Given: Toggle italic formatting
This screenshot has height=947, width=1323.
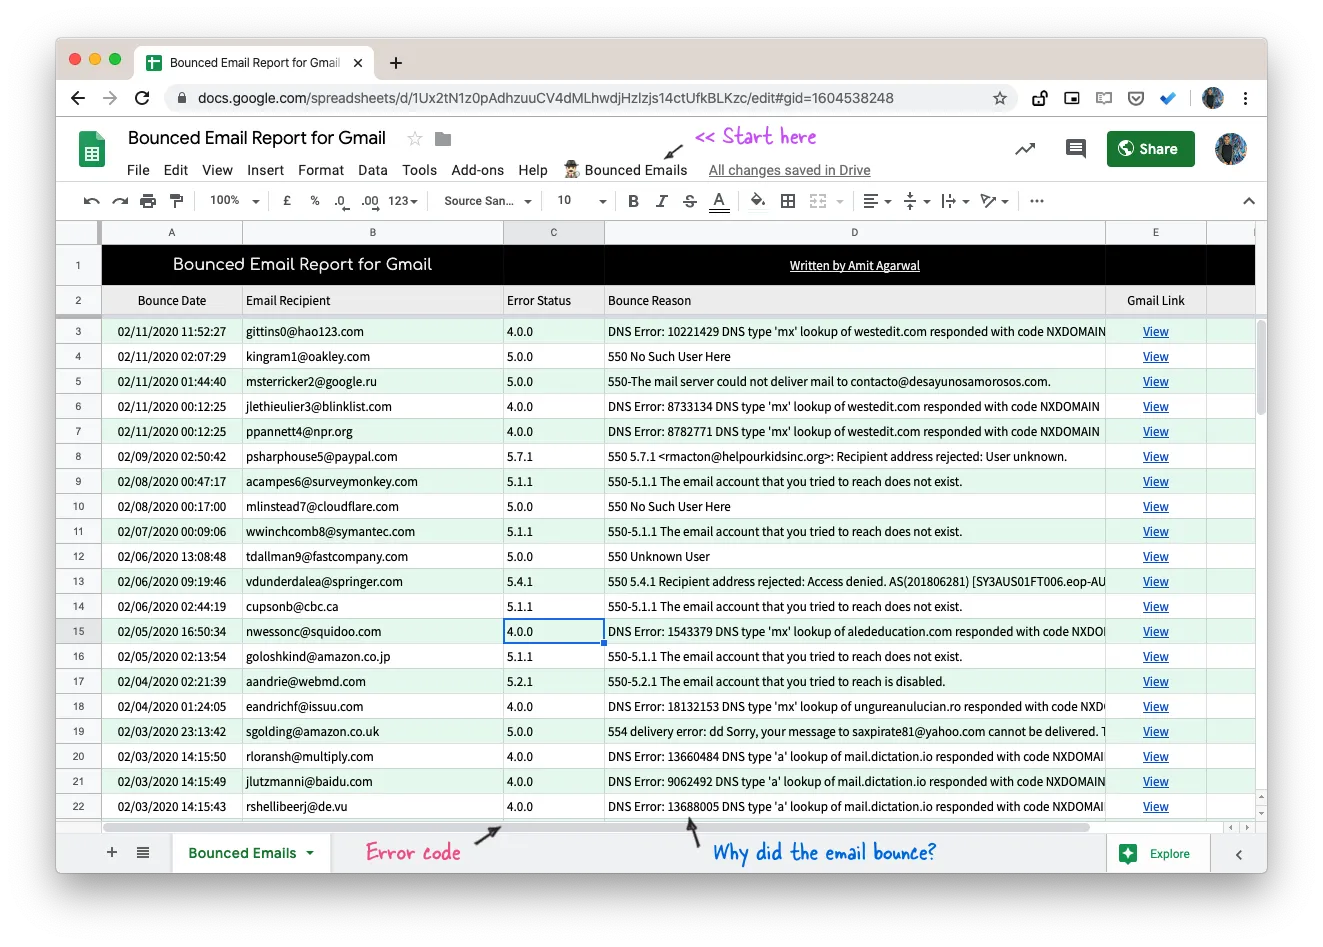Looking at the screenshot, I should [x=661, y=201].
